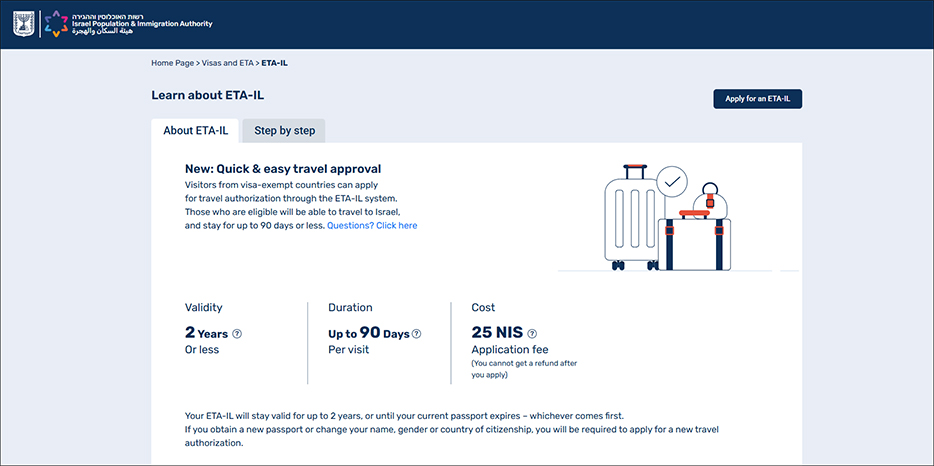Open the help icon beside 90 Days
This screenshot has height=466, width=934.
point(416,334)
